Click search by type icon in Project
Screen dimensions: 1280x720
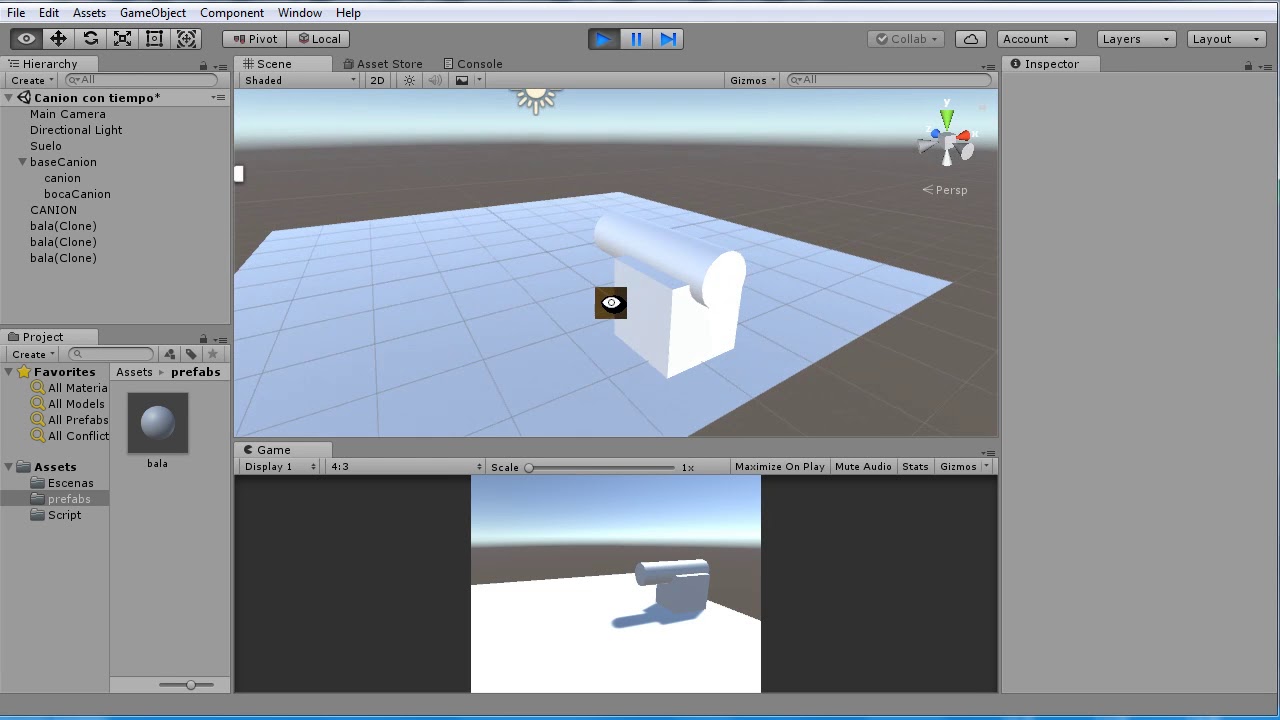tap(169, 354)
